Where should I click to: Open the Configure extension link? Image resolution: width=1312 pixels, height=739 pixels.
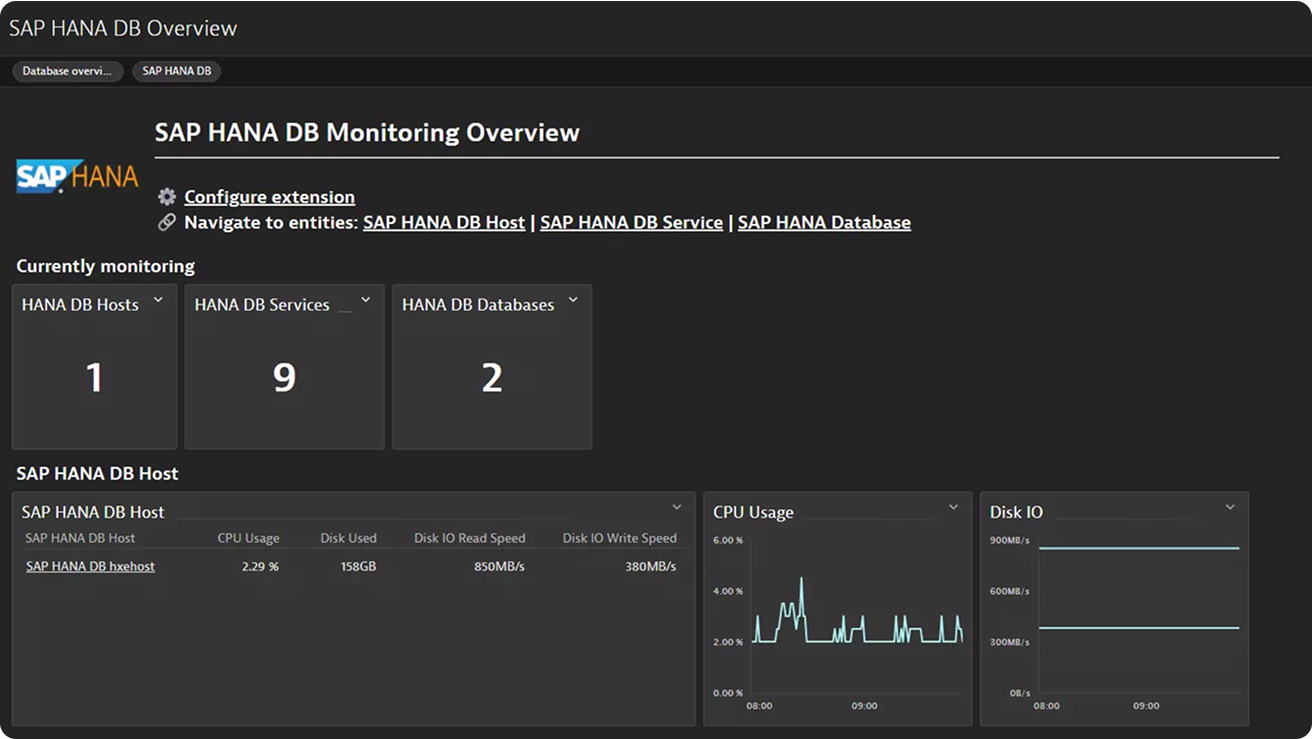(269, 197)
